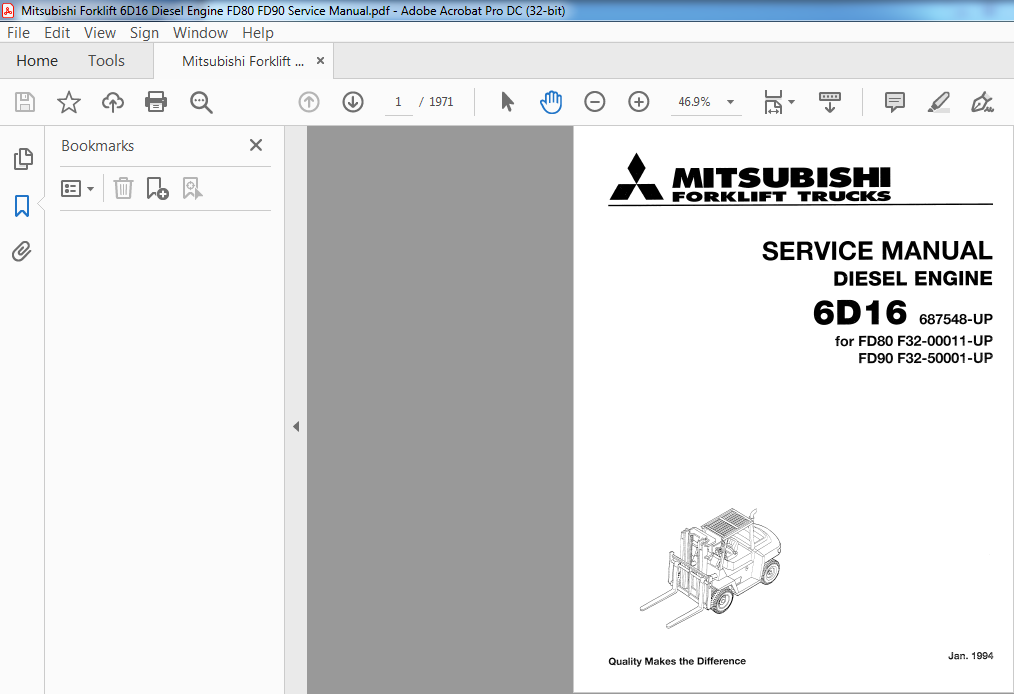Click the '687548-UP' serial text
The height and width of the screenshot is (694, 1014).
pyautogui.click(x=956, y=319)
